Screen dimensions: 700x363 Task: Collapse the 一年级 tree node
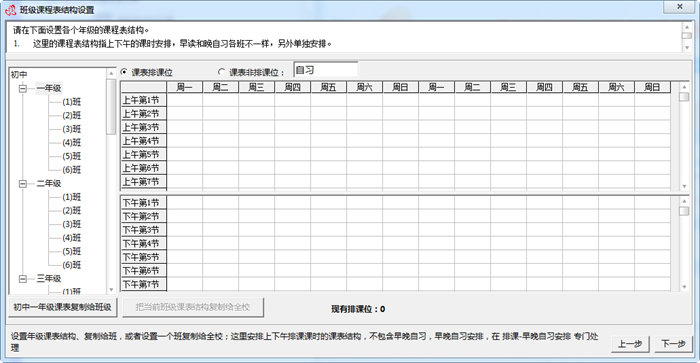(23, 88)
